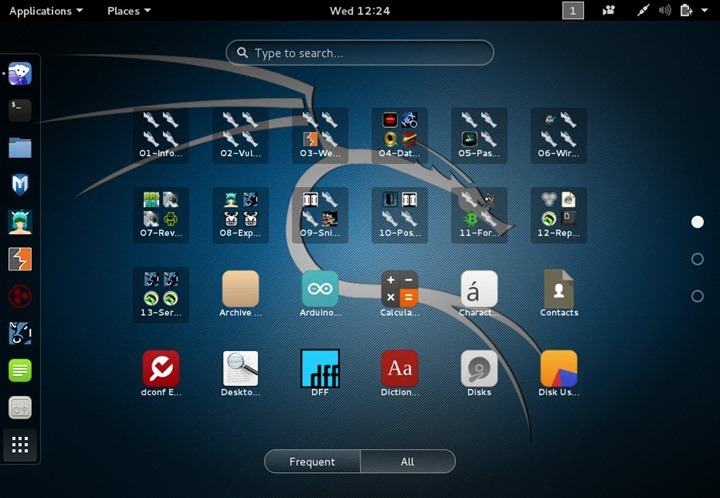The image size is (720, 498).
Task: Switch to the third app page dot
Action: click(x=698, y=297)
